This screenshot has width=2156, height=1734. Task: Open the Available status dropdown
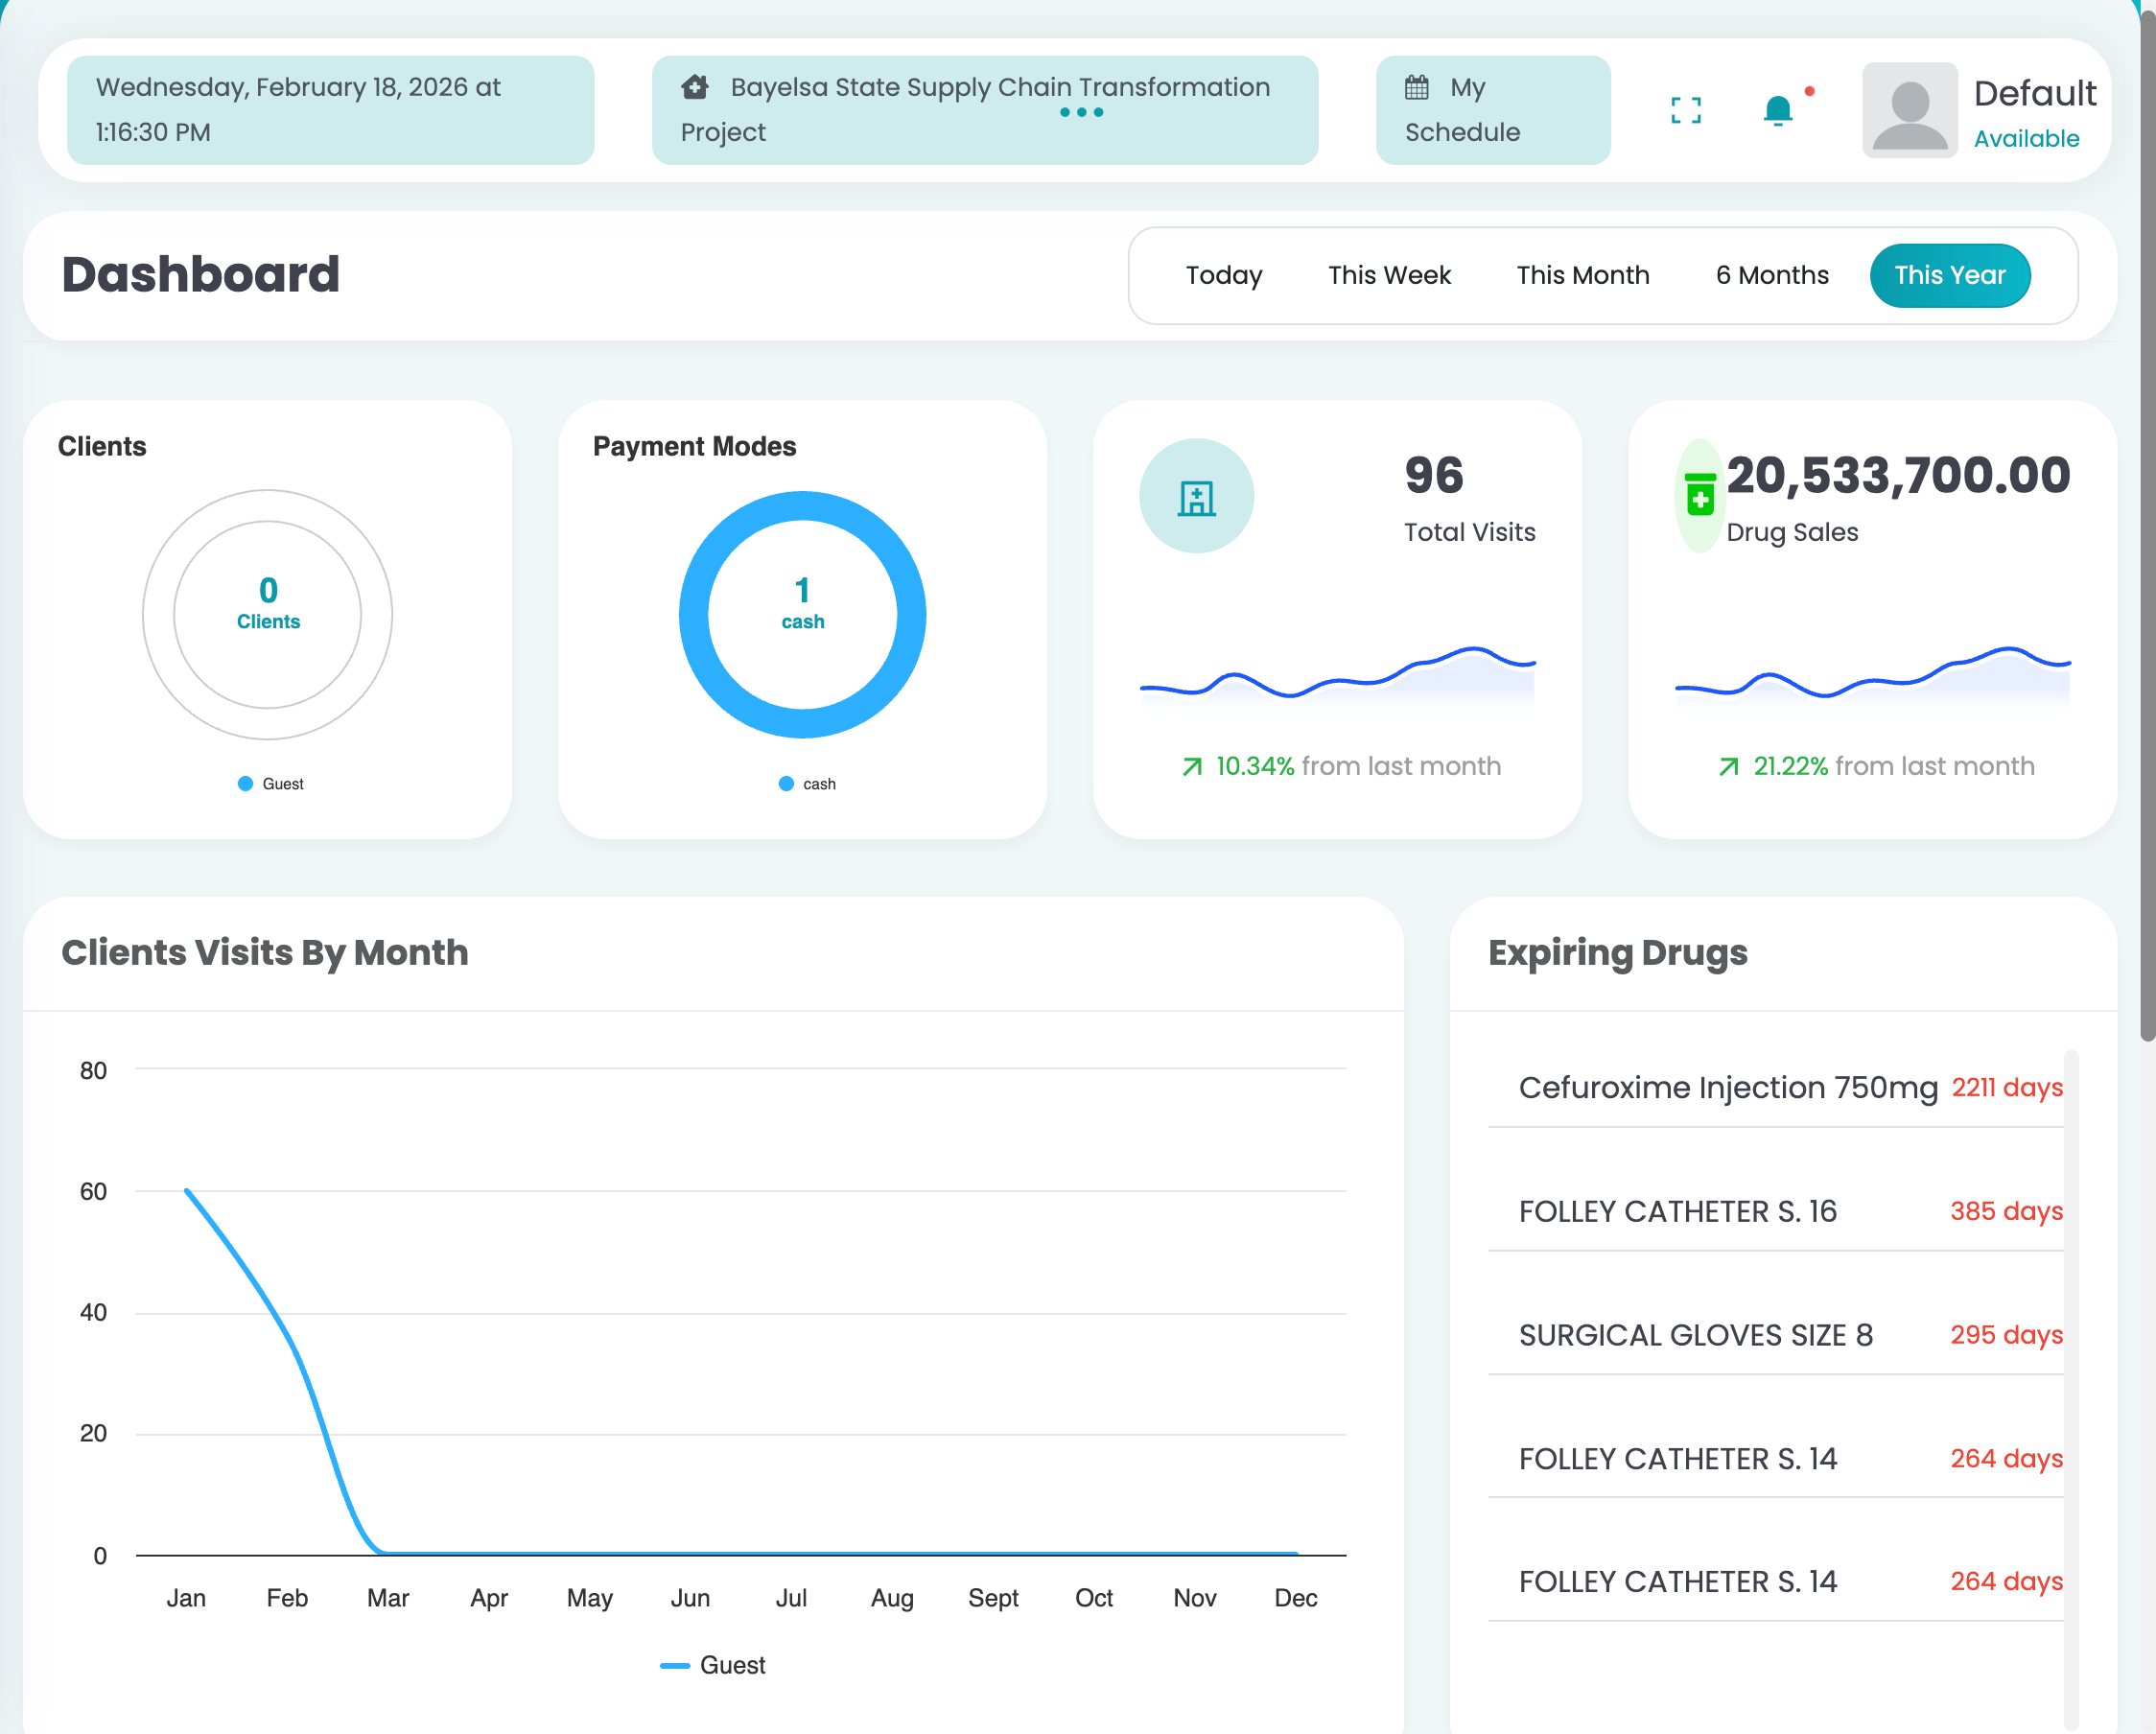2026,139
